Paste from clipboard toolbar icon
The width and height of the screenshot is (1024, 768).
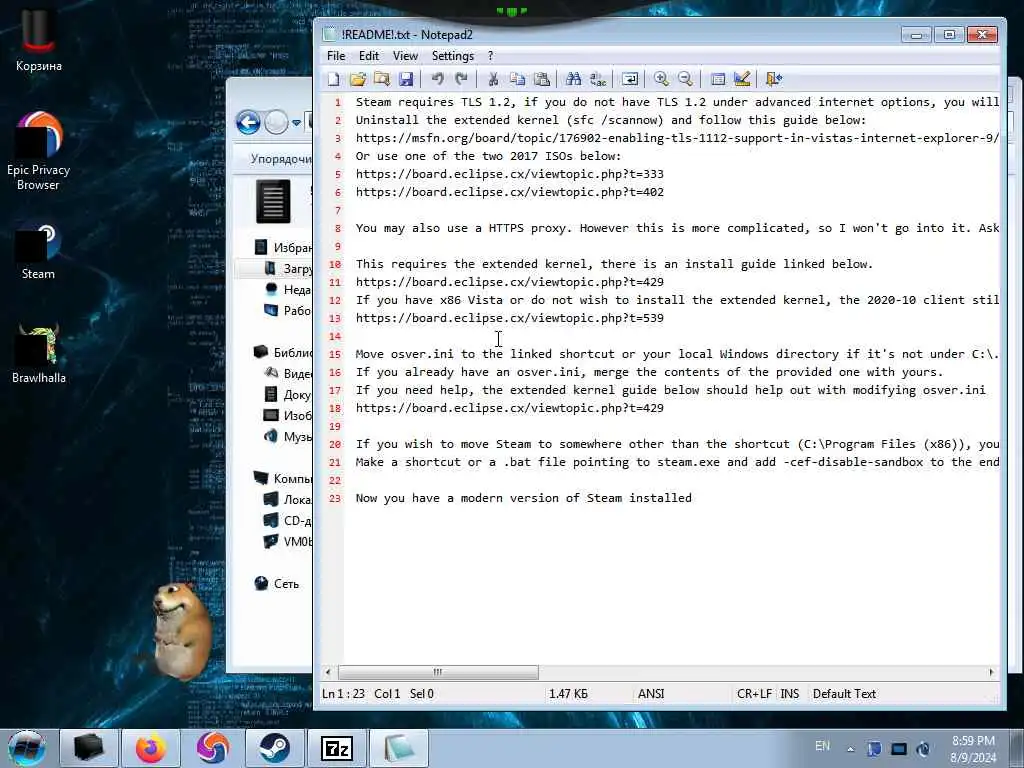541,79
